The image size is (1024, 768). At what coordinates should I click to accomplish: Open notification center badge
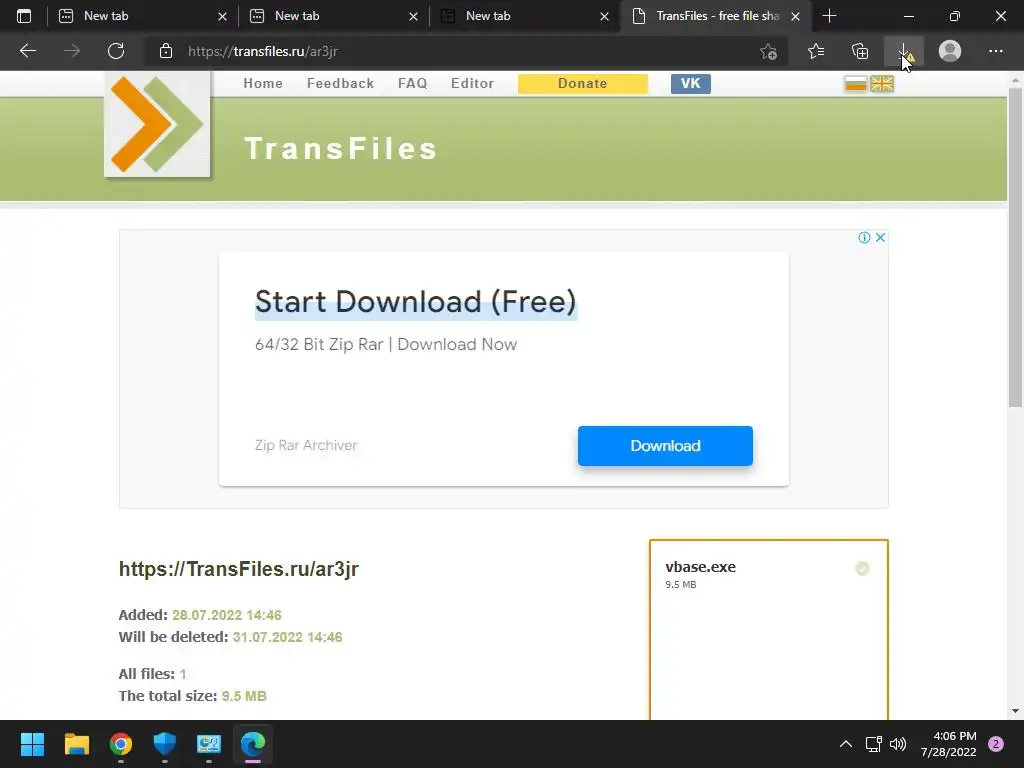pyautogui.click(x=995, y=744)
